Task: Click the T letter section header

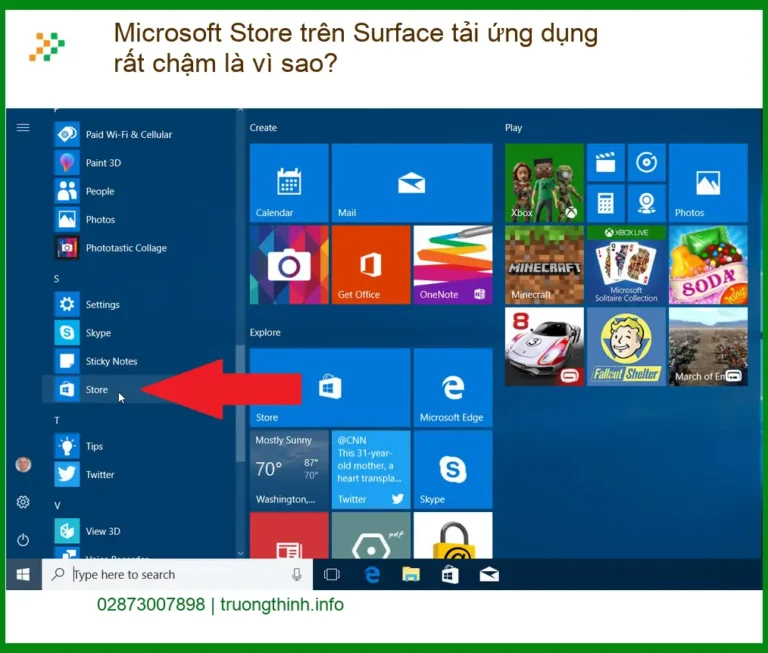Action: (57, 420)
